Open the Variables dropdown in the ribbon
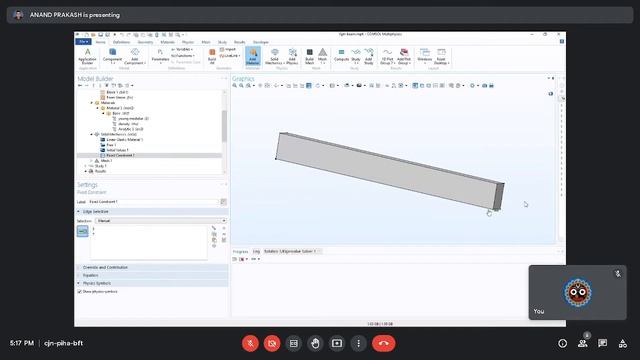 (182, 49)
